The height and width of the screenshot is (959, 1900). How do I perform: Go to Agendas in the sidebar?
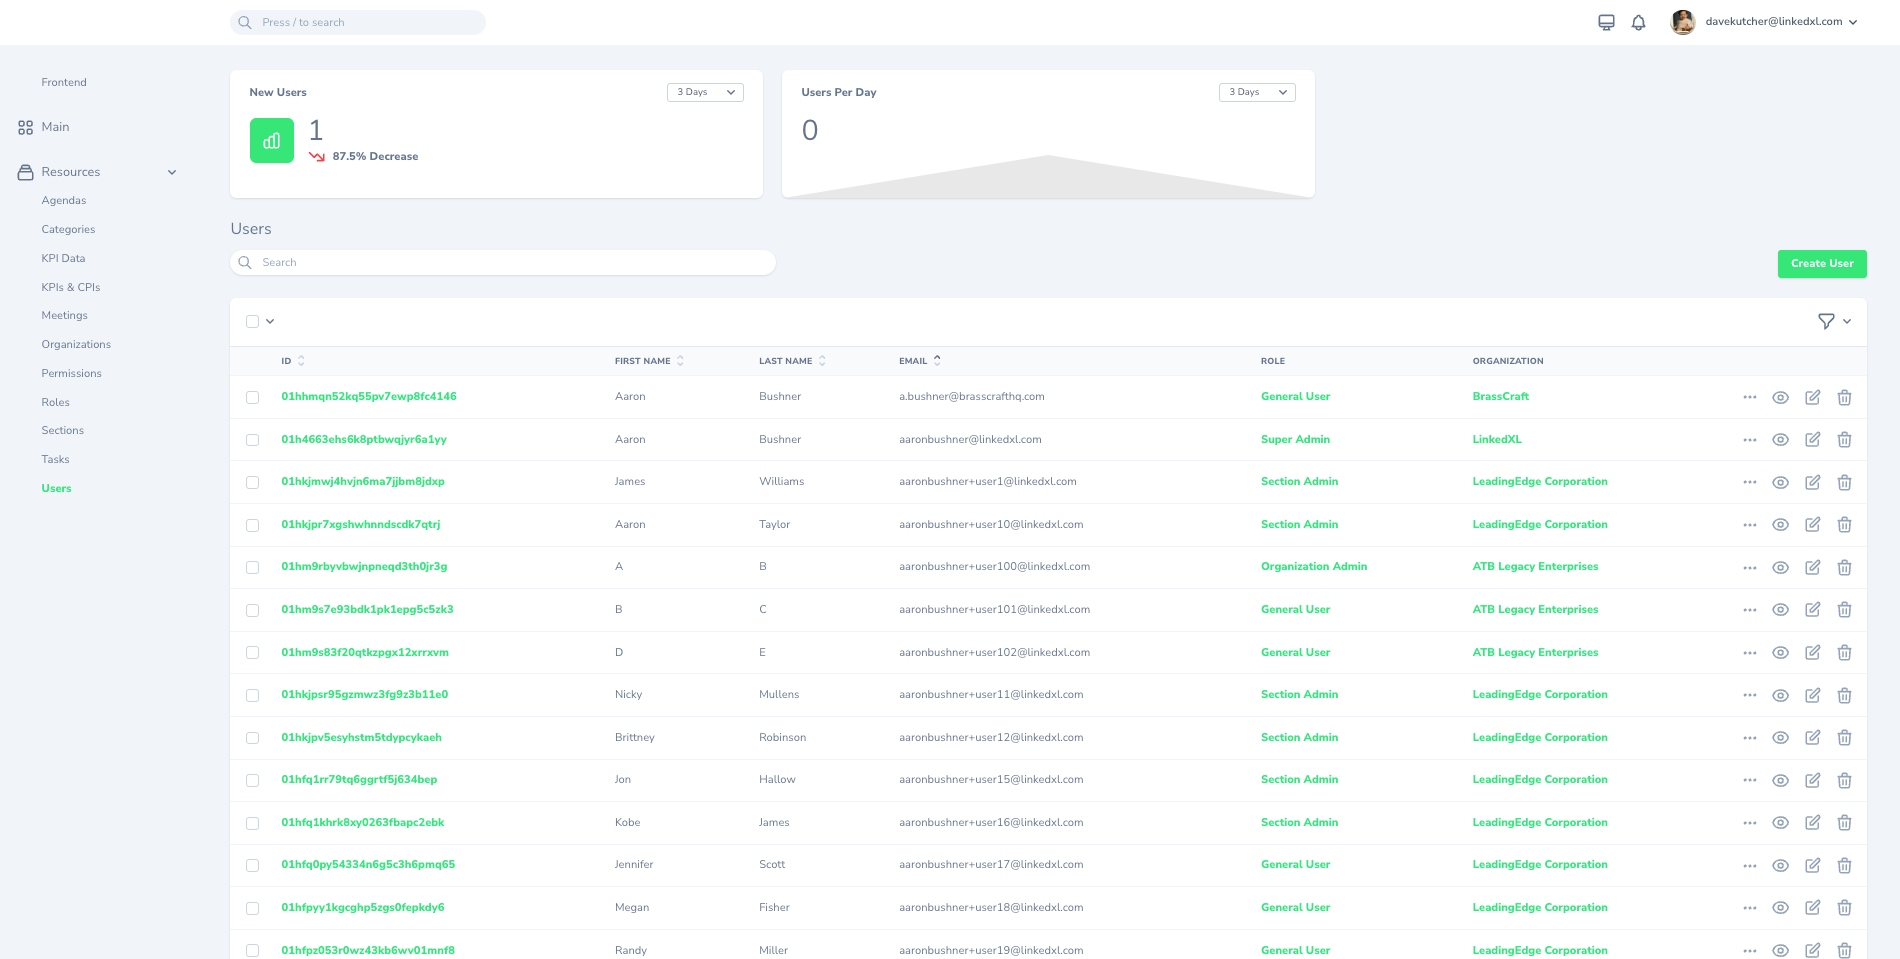point(64,201)
